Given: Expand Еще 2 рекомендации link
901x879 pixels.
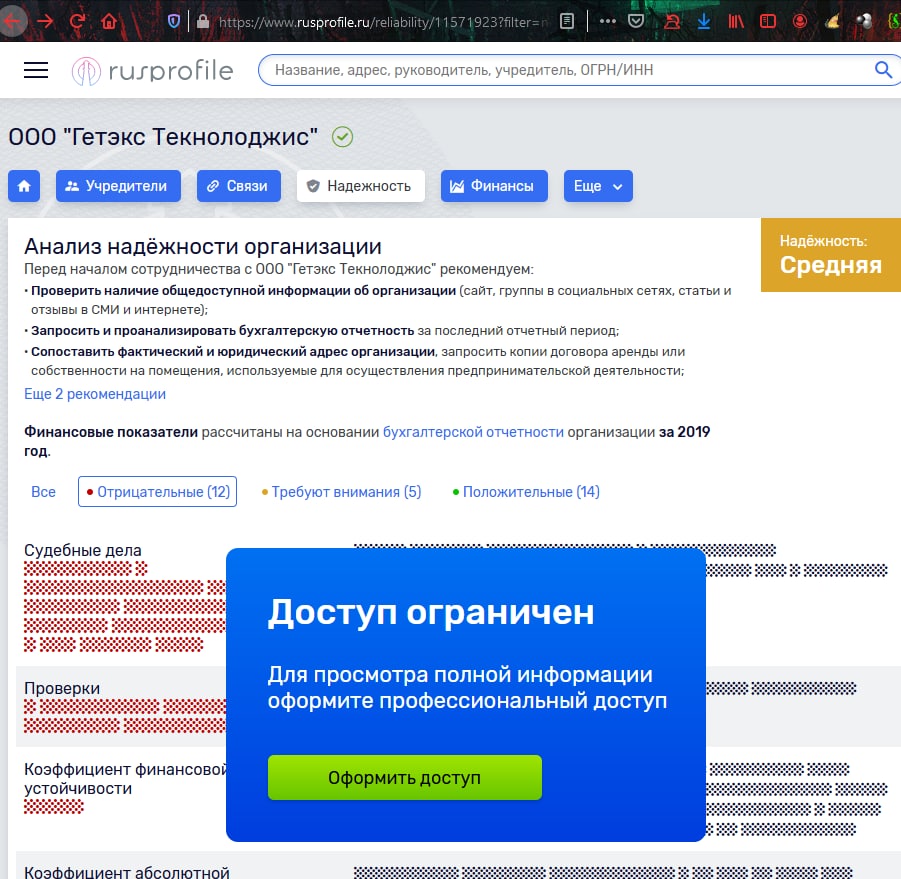Looking at the screenshot, I should (95, 394).
